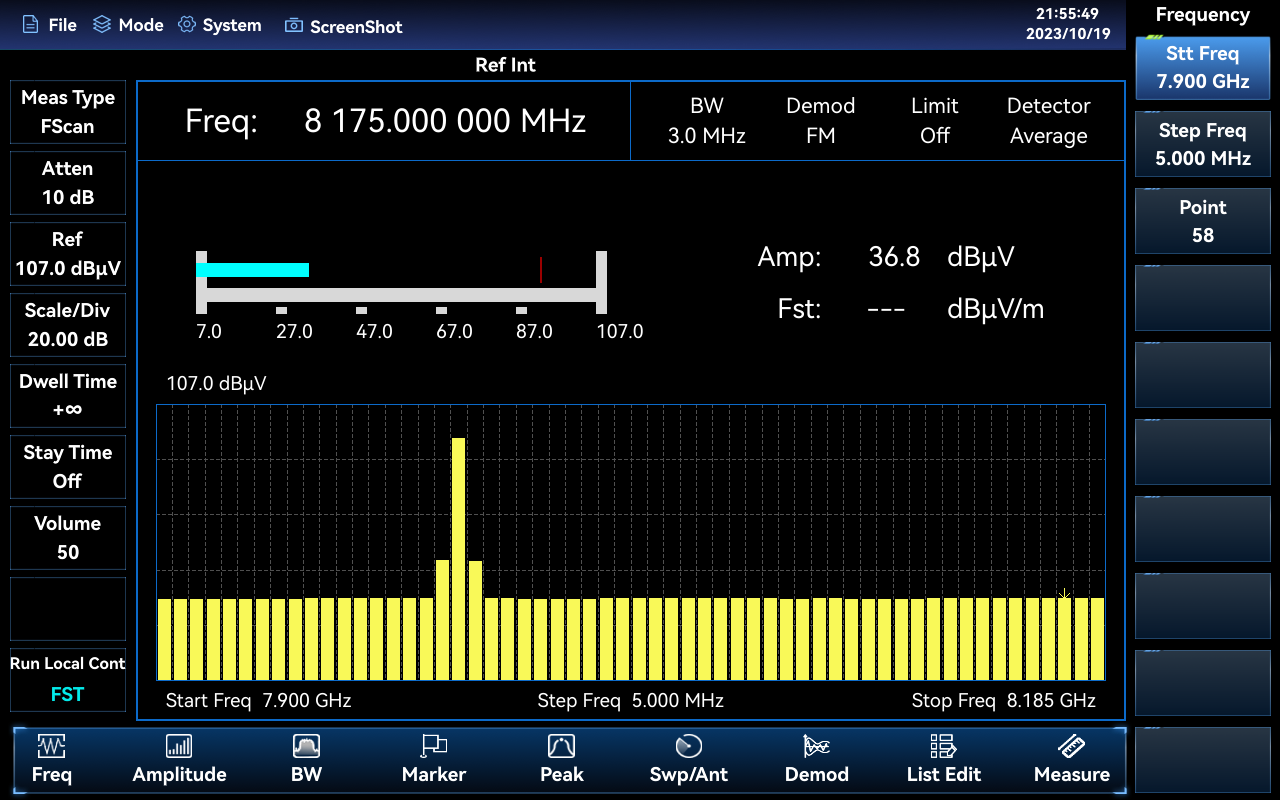Take a capture with the ScreenShot button

point(344,26)
